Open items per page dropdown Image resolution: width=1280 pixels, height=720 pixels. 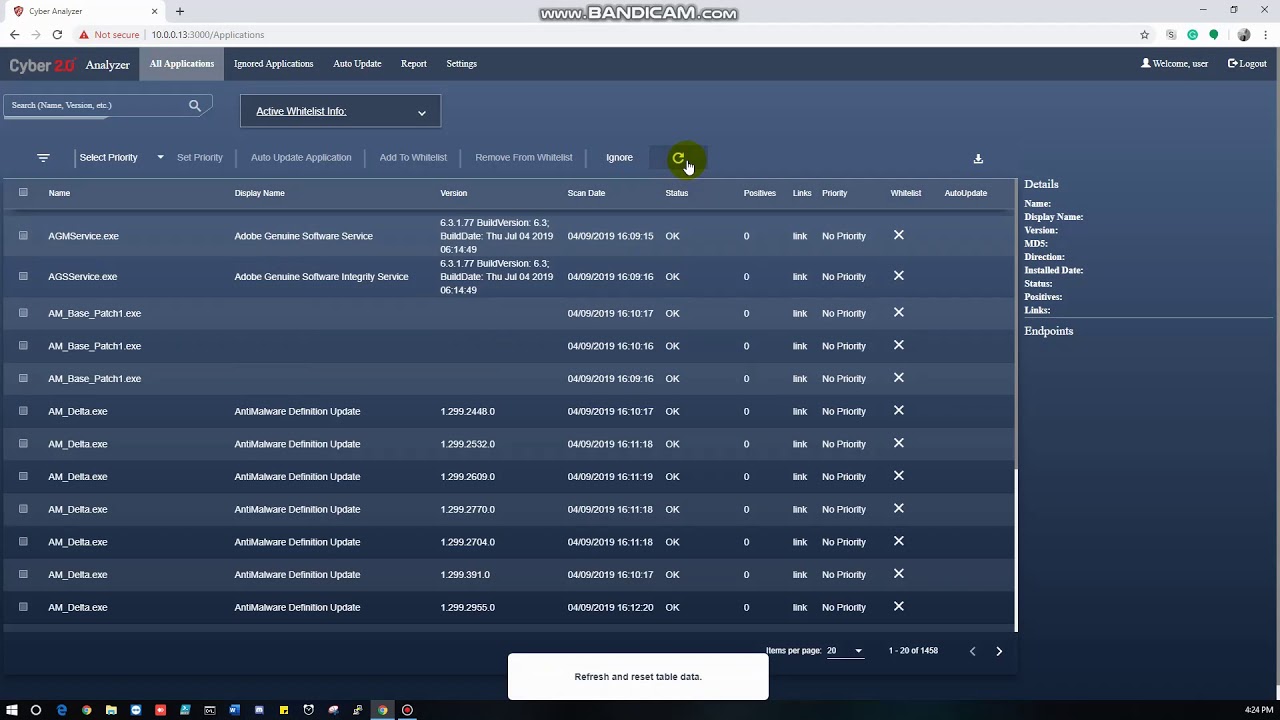845,651
